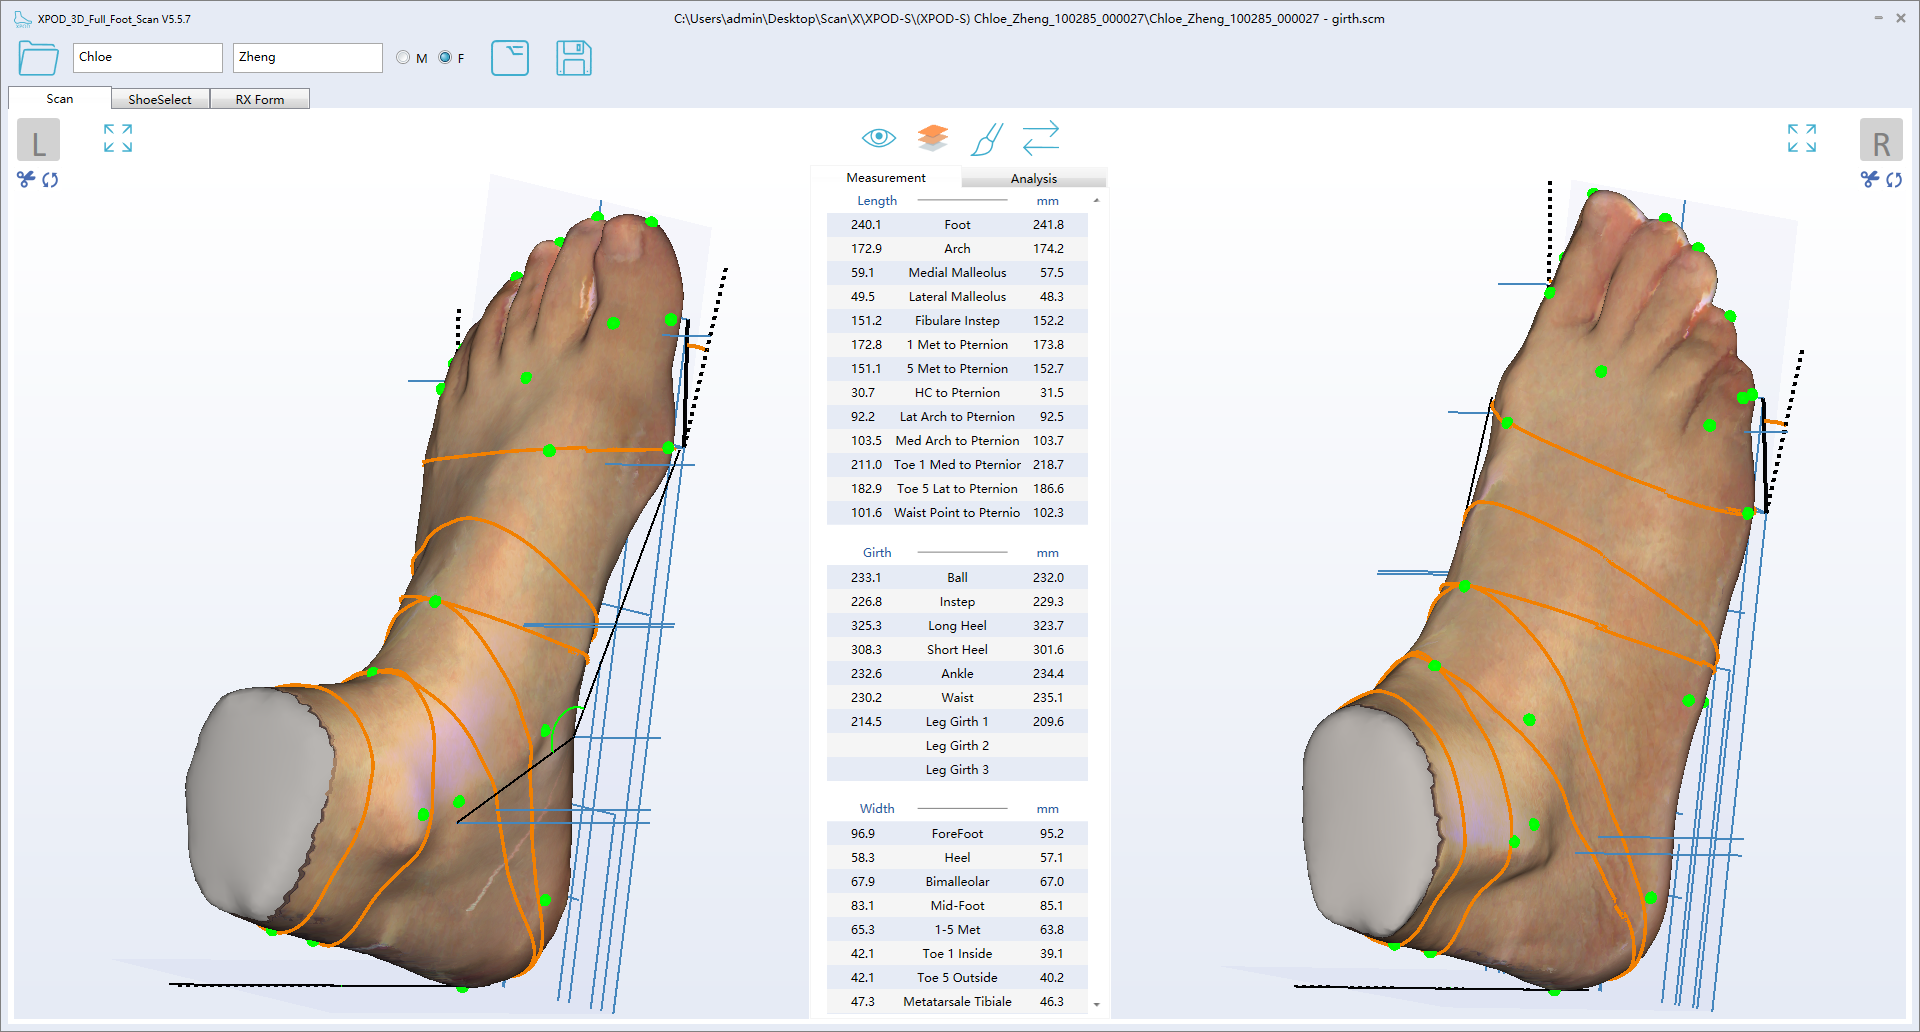Screen dimensions: 1920x1032
Task: Click the save floppy disk icon
Action: [573, 58]
